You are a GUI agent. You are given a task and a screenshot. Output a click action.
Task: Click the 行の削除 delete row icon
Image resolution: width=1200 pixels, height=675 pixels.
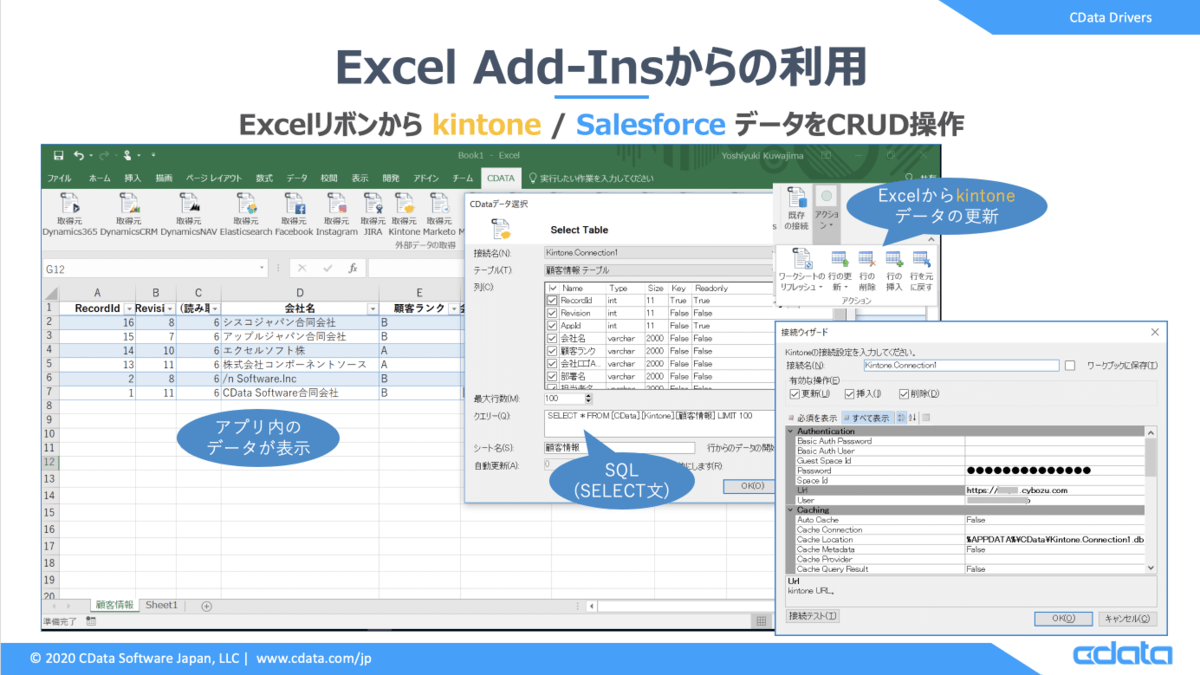click(866, 261)
